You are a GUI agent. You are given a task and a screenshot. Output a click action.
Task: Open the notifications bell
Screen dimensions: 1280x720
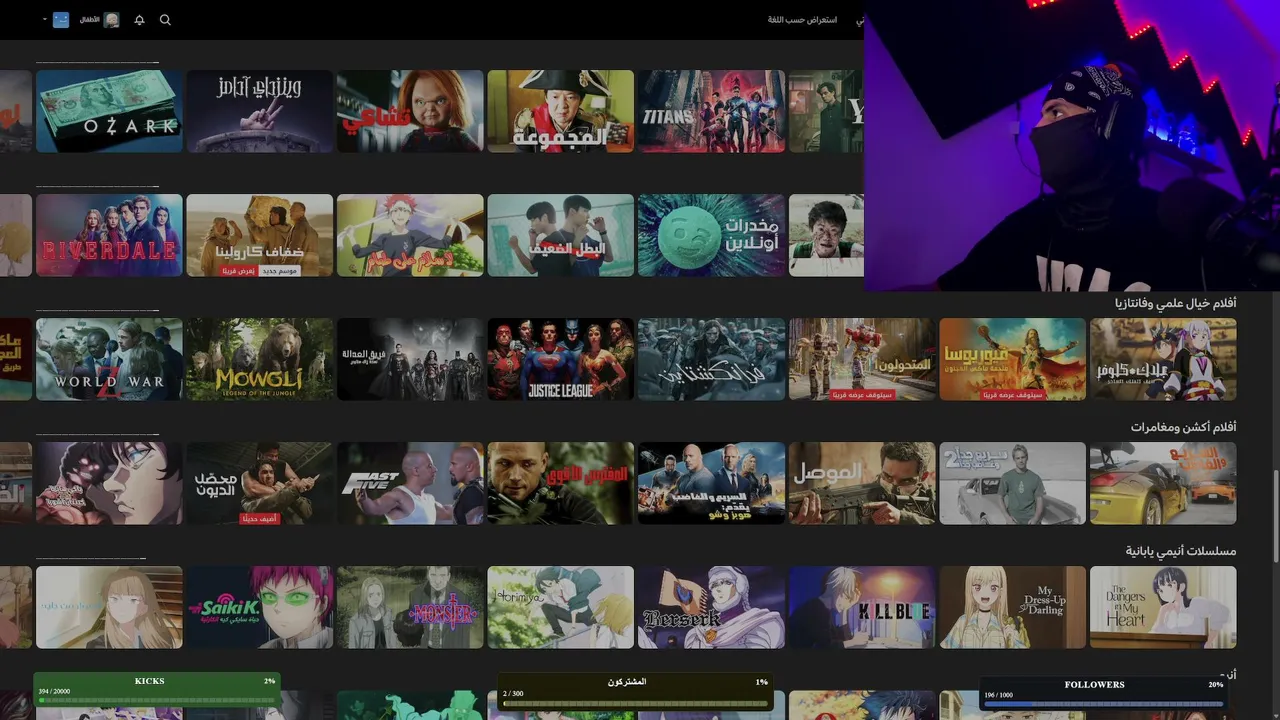tap(139, 20)
